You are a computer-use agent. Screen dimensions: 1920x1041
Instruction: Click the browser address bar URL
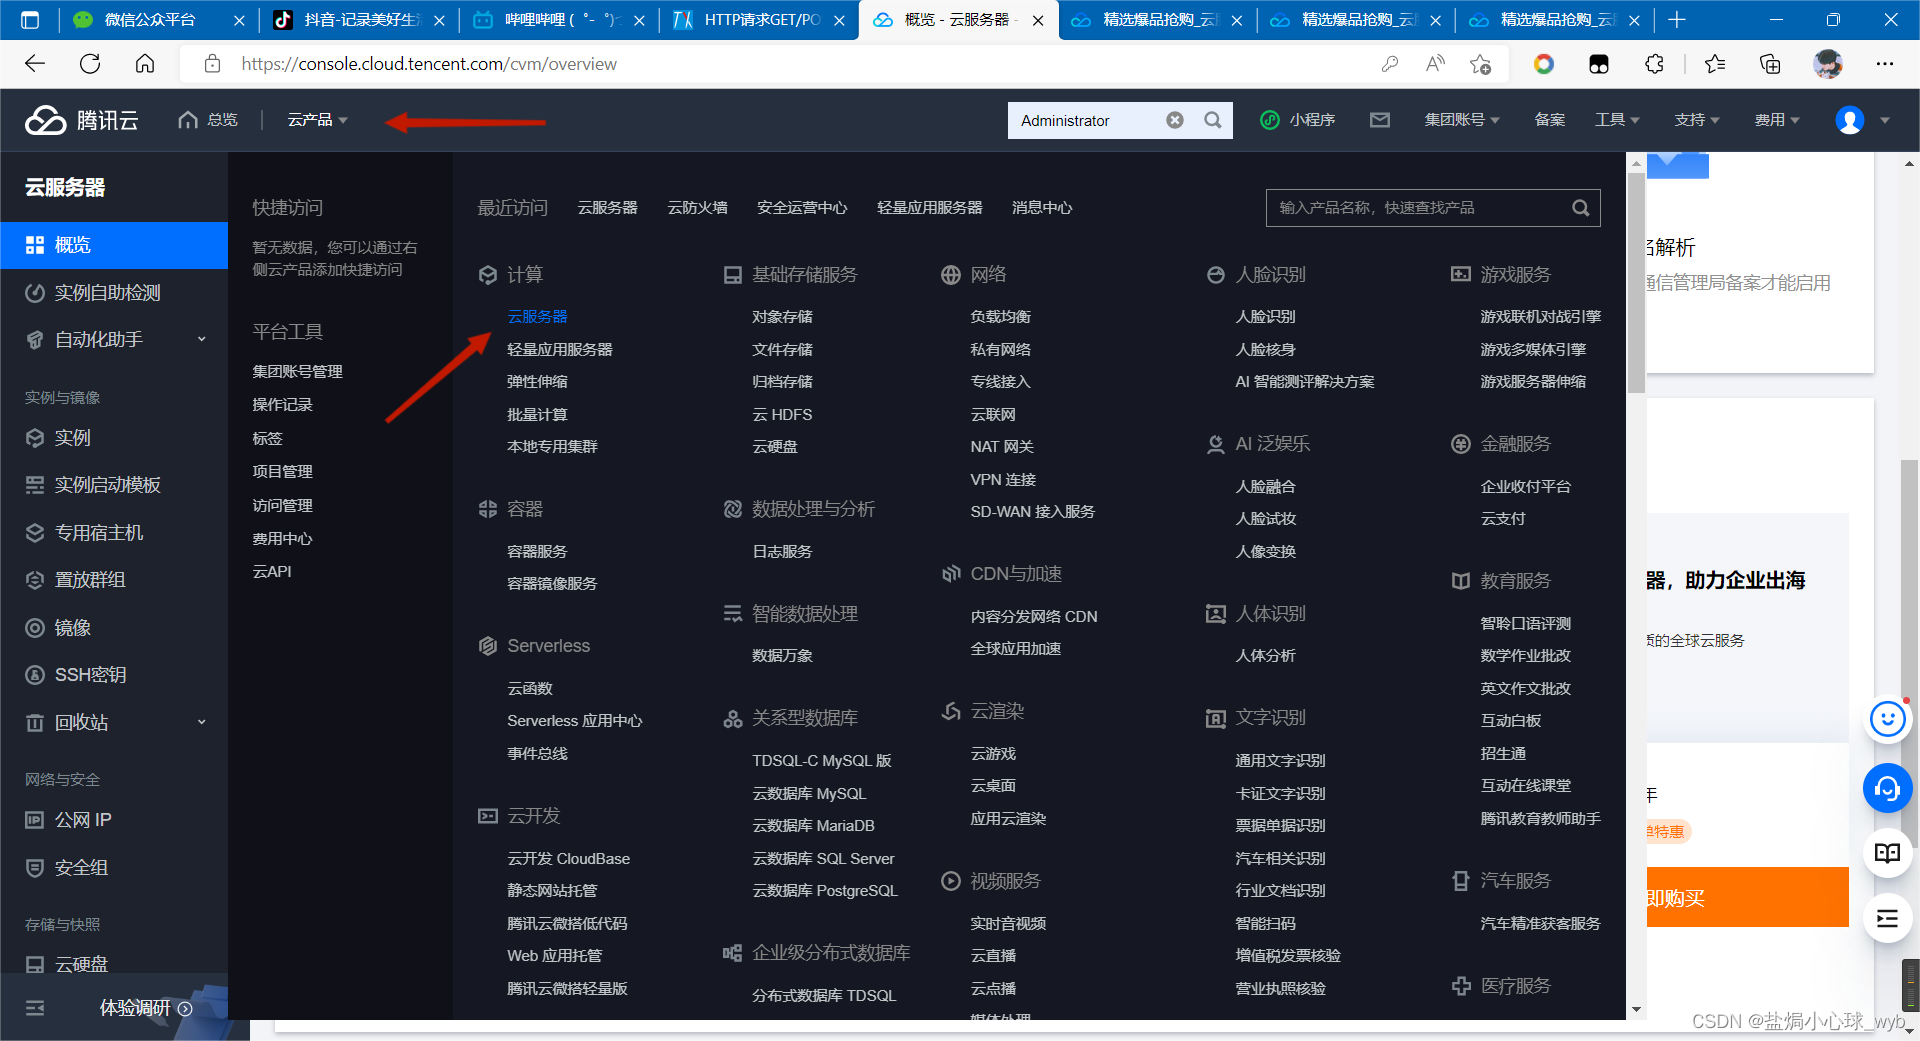coord(428,64)
